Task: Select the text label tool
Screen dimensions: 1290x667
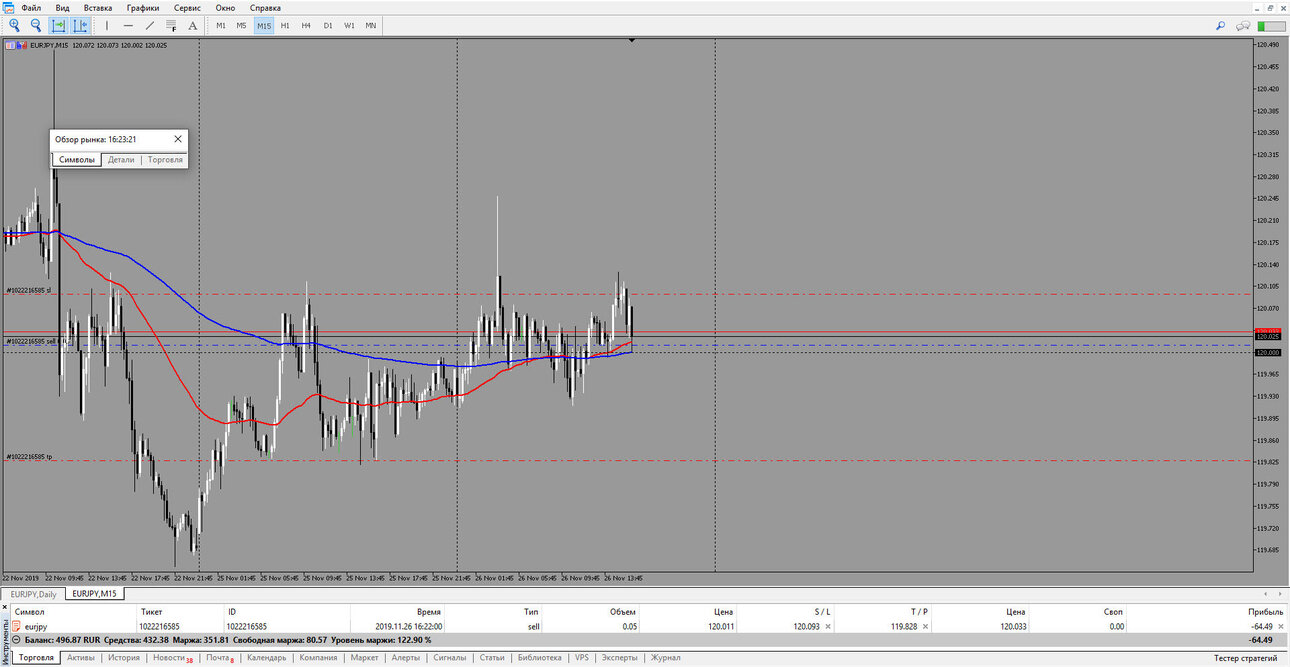Action: coord(192,25)
